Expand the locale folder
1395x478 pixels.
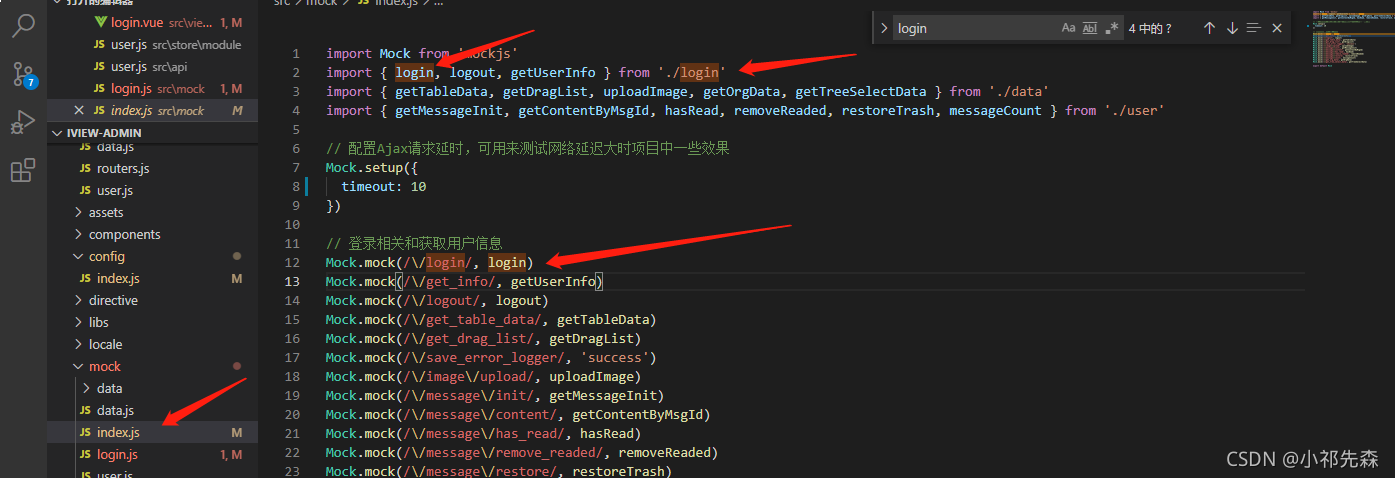click(153, 344)
